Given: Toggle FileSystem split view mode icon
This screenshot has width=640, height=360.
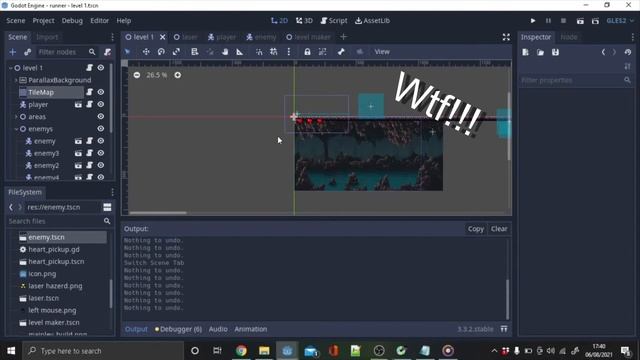Looking at the screenshot, I should (107, 207).
